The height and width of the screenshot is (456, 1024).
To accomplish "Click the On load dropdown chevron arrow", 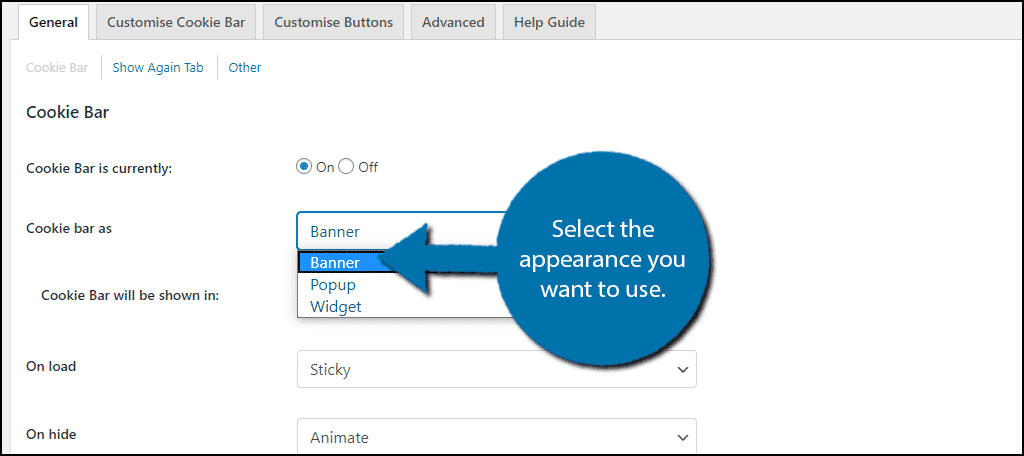I will [682, 370].
